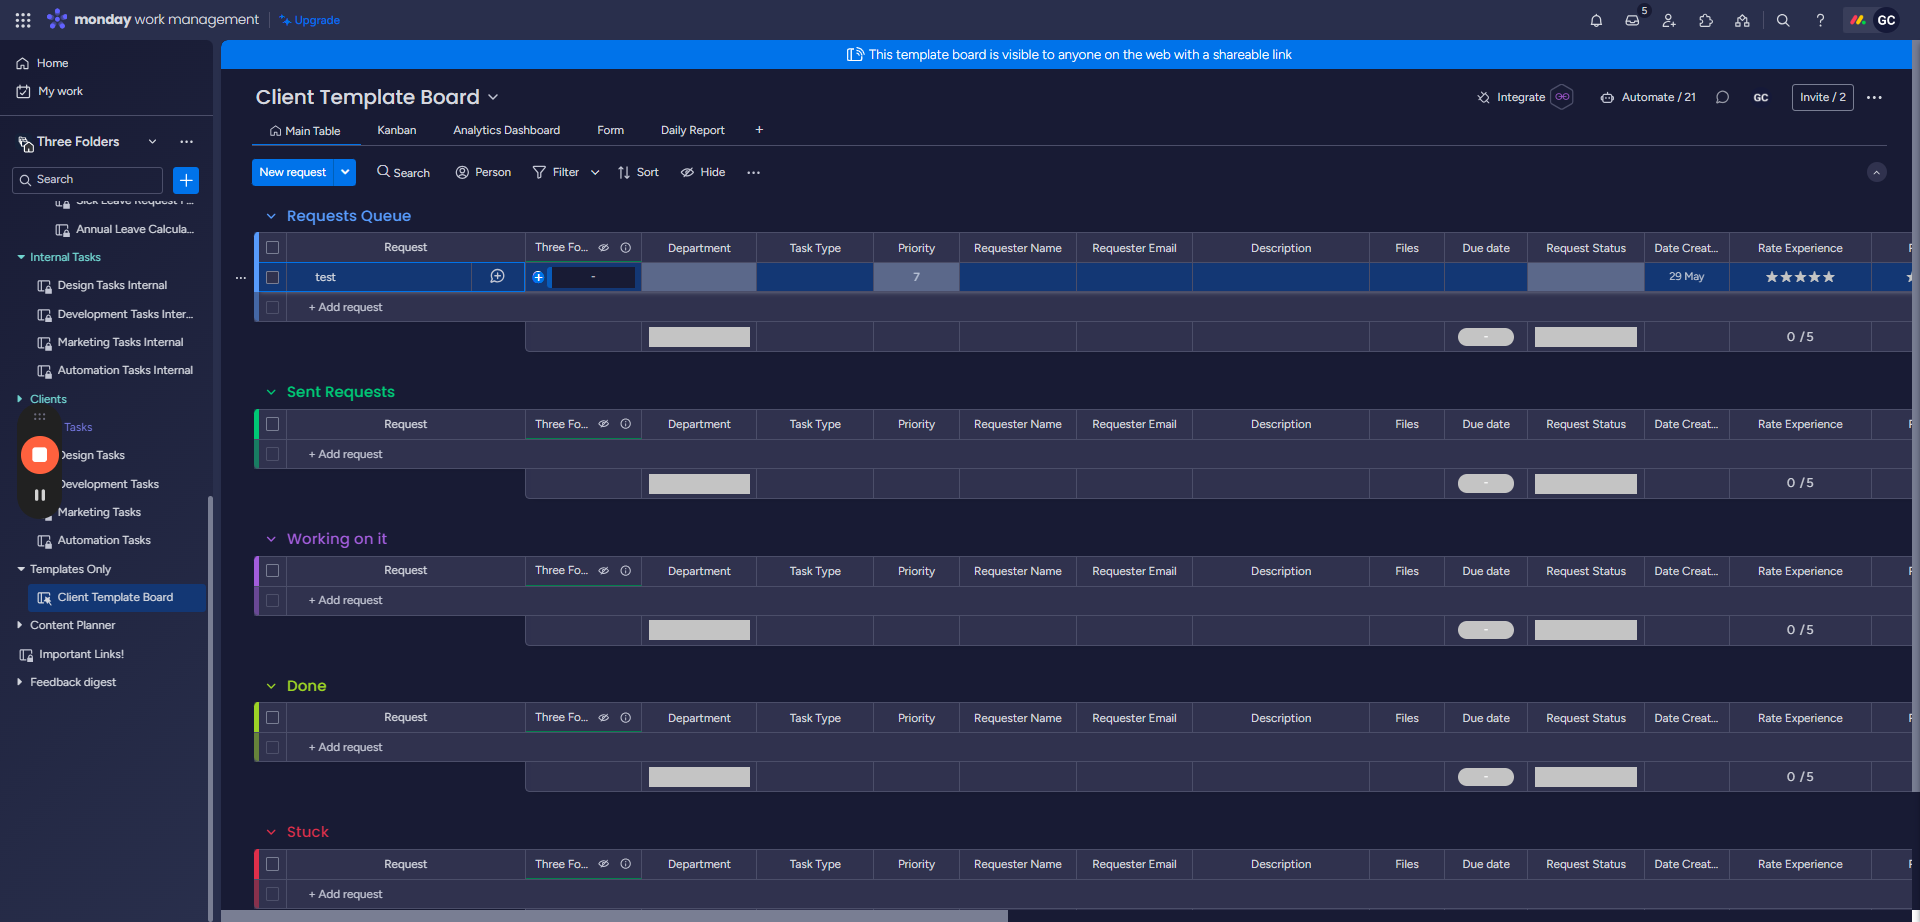Switch to the Kanban tab
The height and width of the screenshot is (922, 1920).
pos(397,130)
